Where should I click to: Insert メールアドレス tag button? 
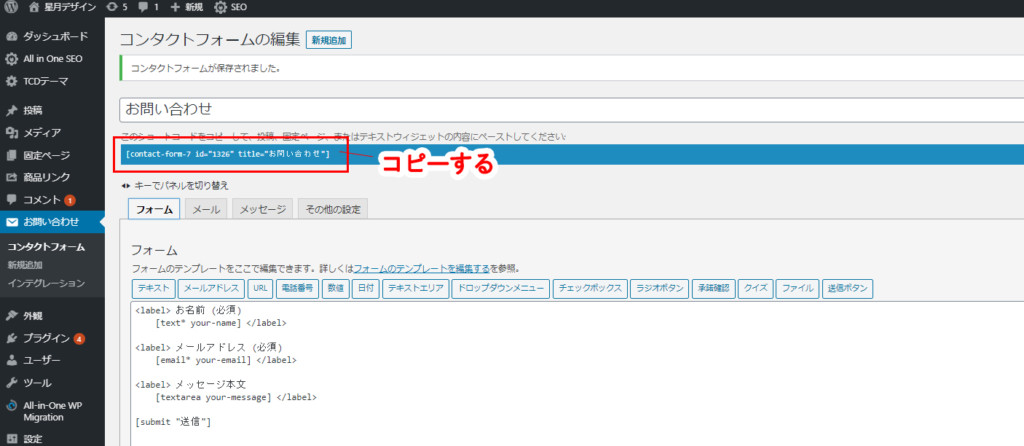[x=212, y=288]
